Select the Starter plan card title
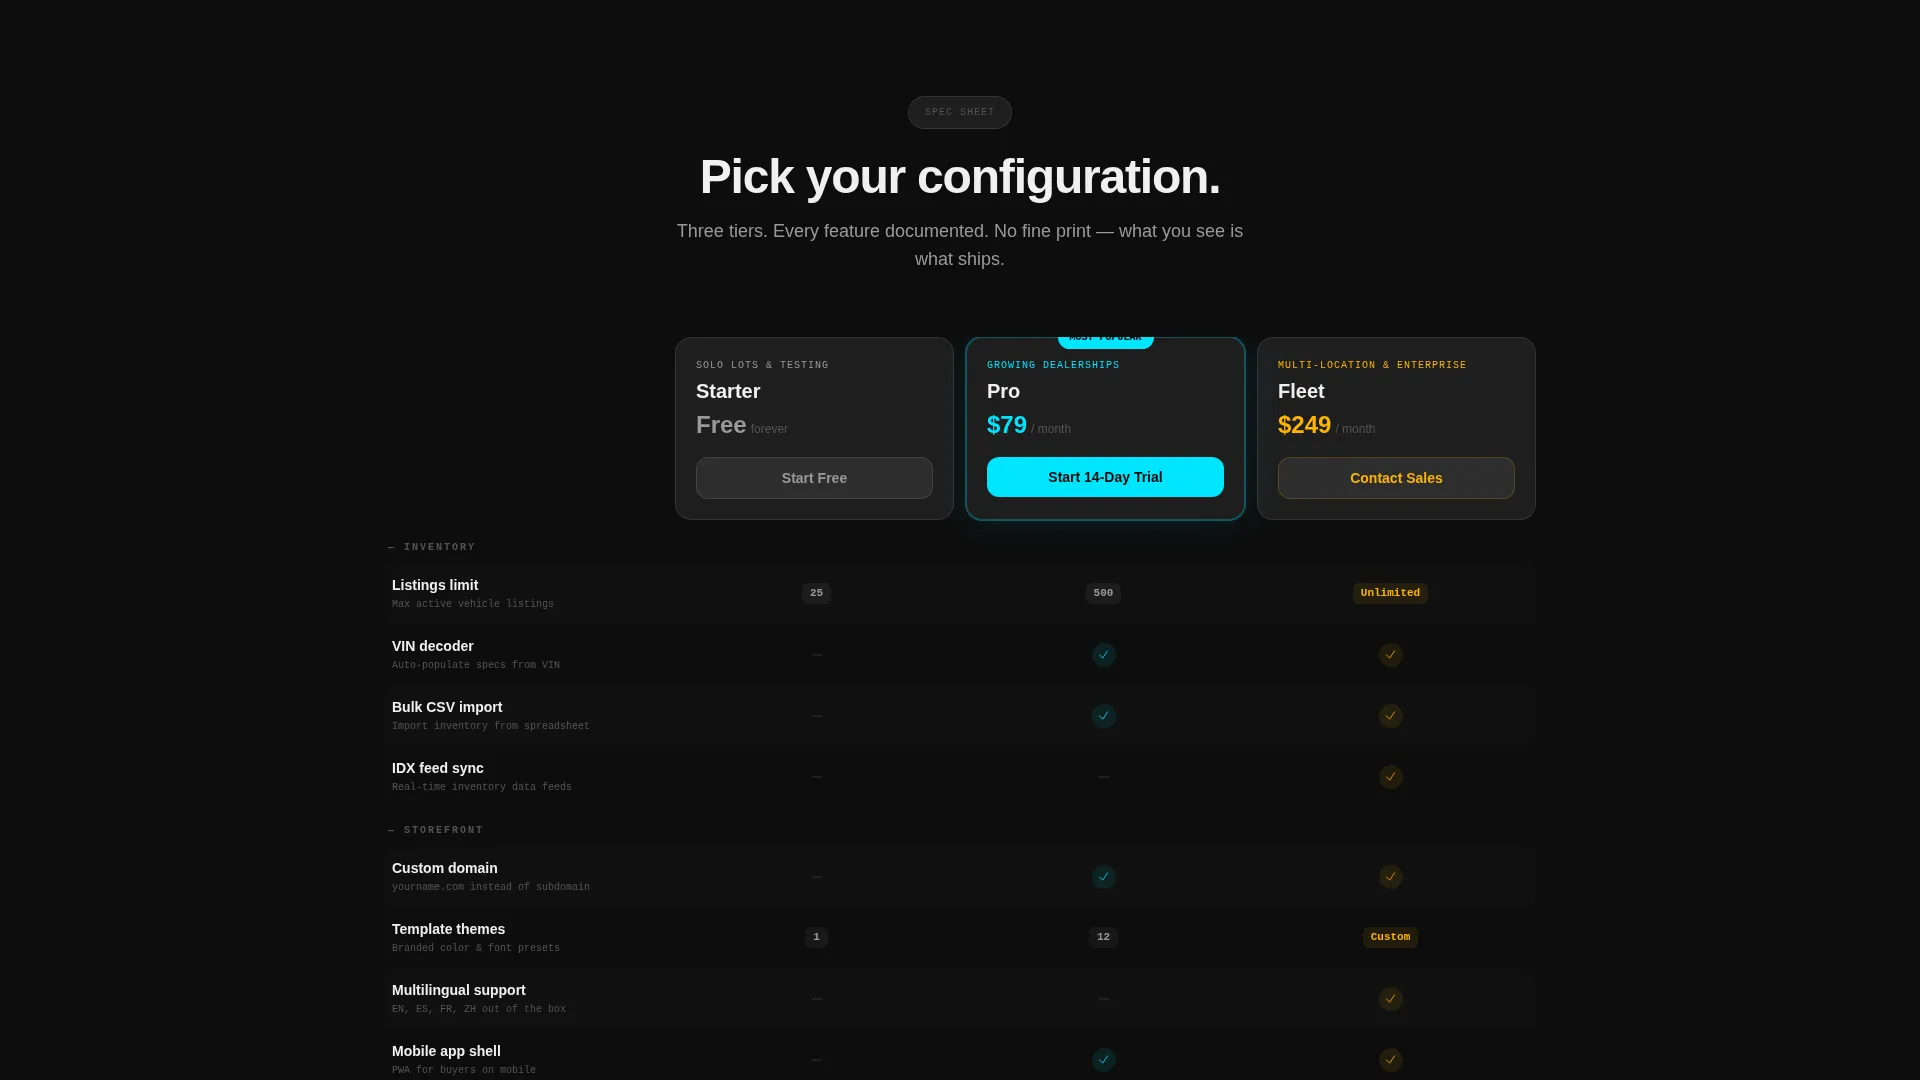The width and height of the screenshot is (1920, 1080). [728, 391]
